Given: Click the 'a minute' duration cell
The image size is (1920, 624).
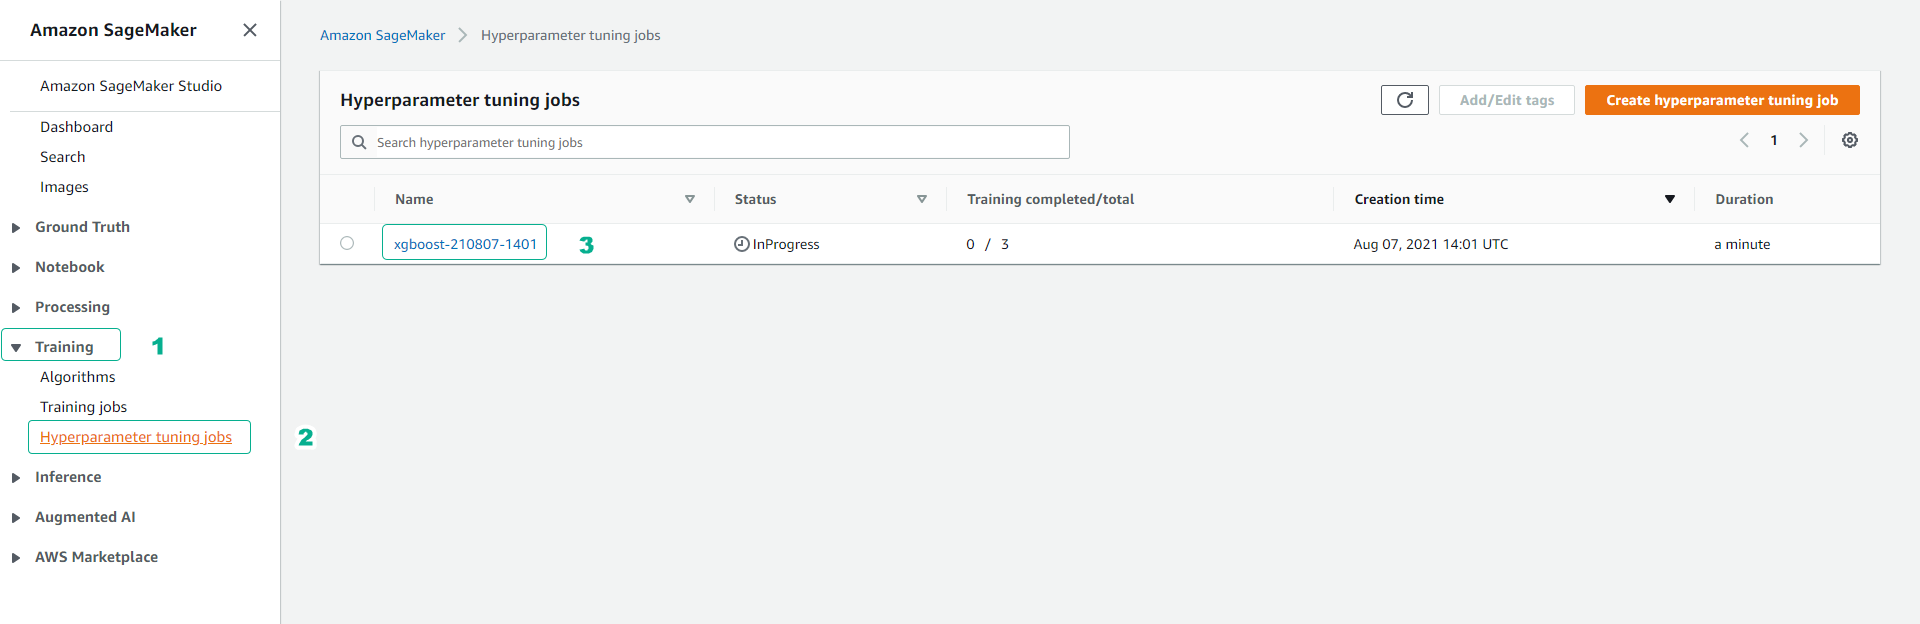Looking at the screenshot, I should tap(1742, 244).
